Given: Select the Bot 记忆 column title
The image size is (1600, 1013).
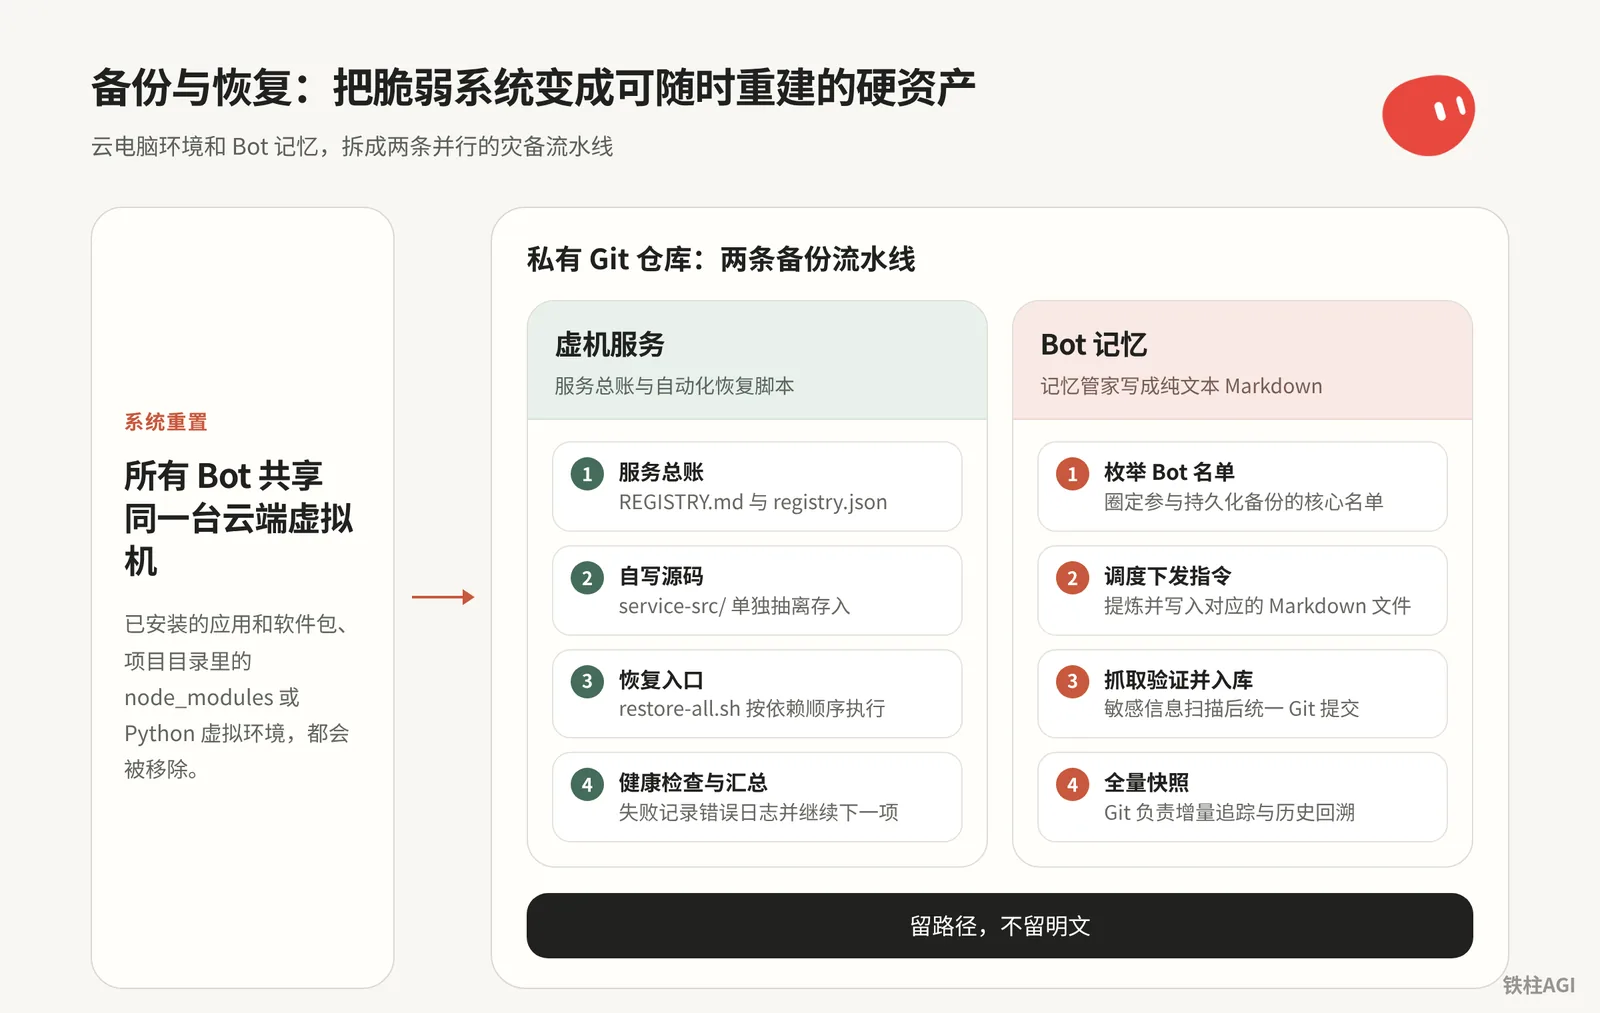Looking at the screenshot, I should coord(1094,345).
